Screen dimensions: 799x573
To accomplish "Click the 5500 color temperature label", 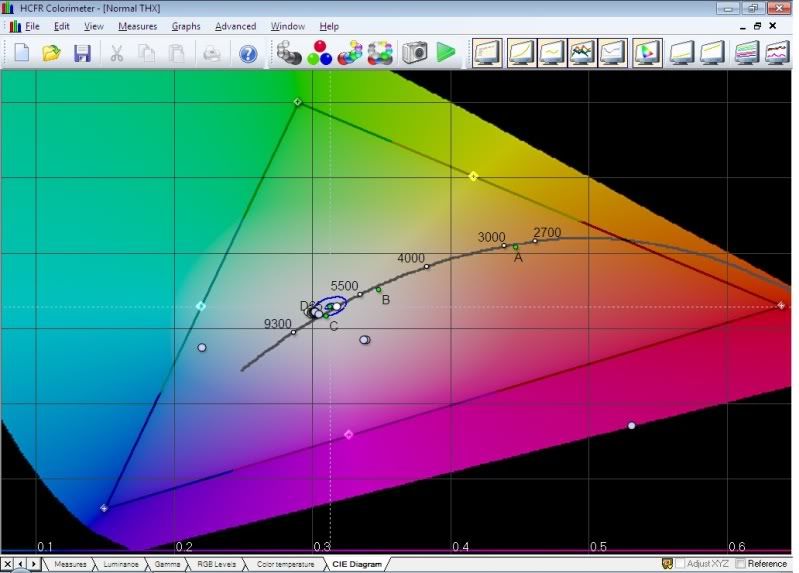I will (344, 285).
